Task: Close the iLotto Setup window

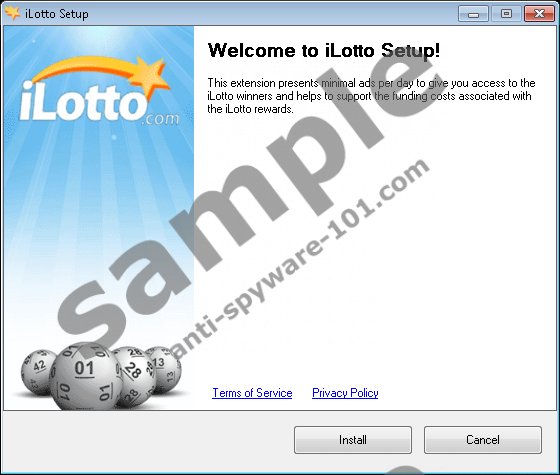Action: (539, 14)
